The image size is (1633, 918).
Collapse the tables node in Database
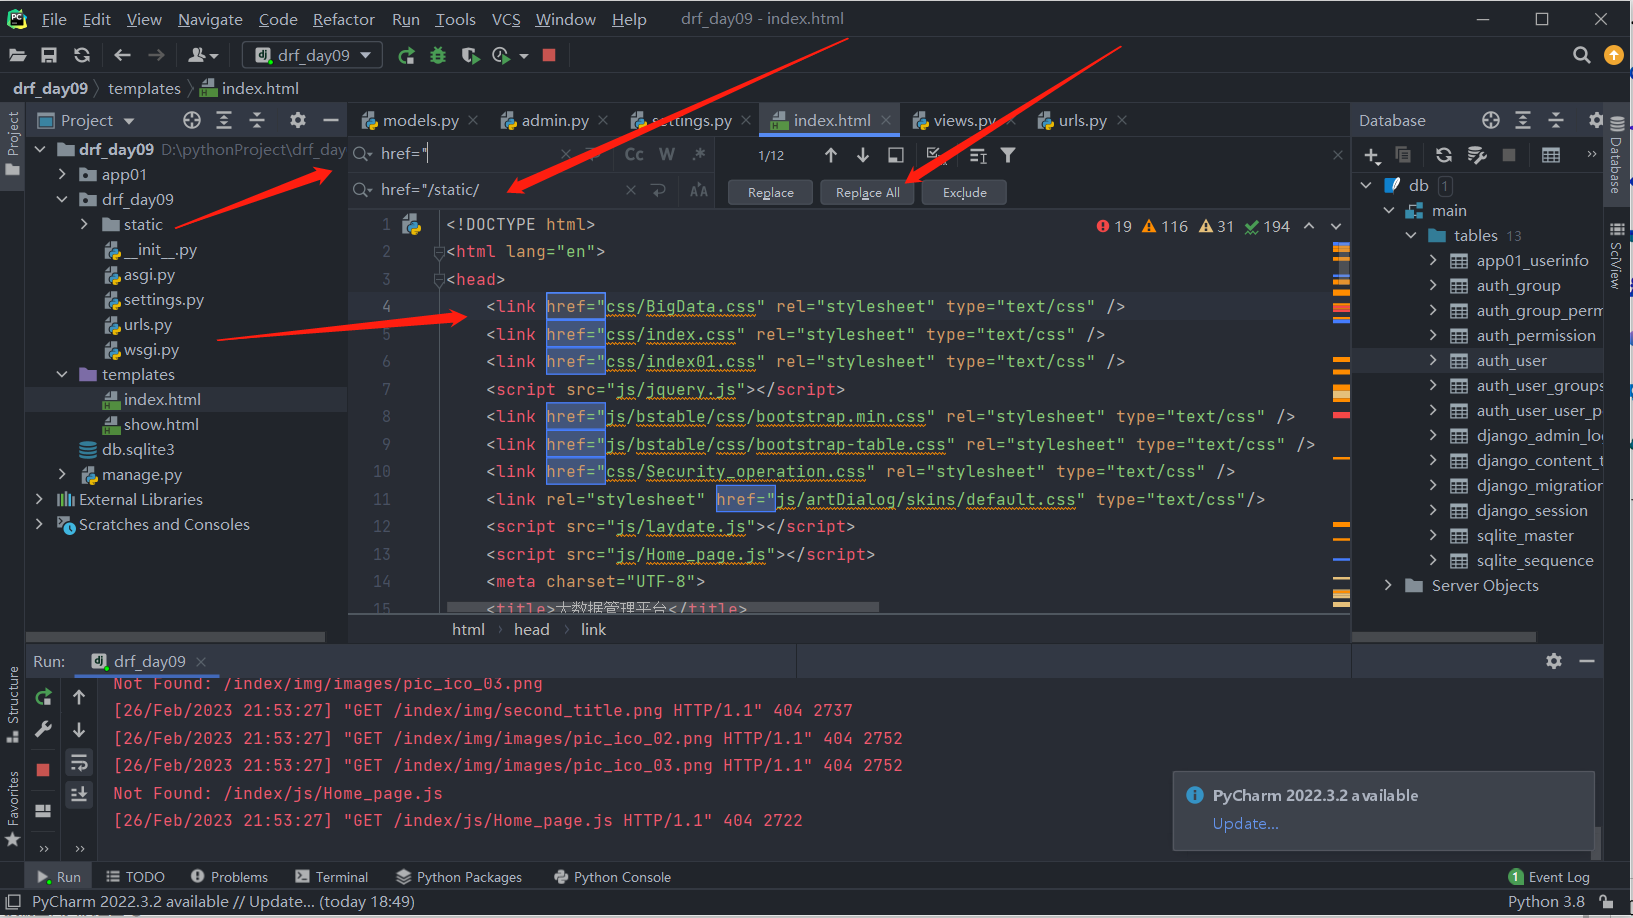1410,235
